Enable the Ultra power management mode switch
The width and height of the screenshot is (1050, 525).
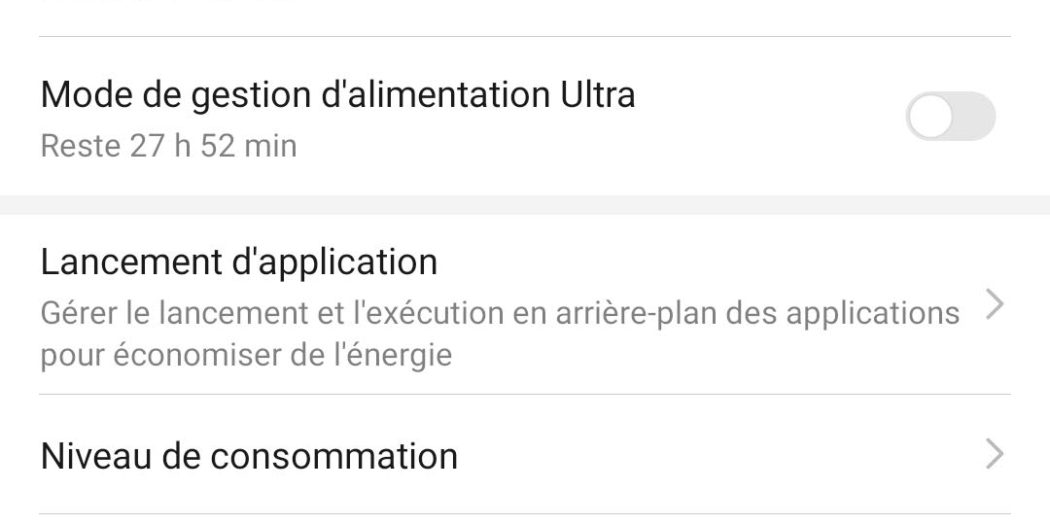(950, 117)
